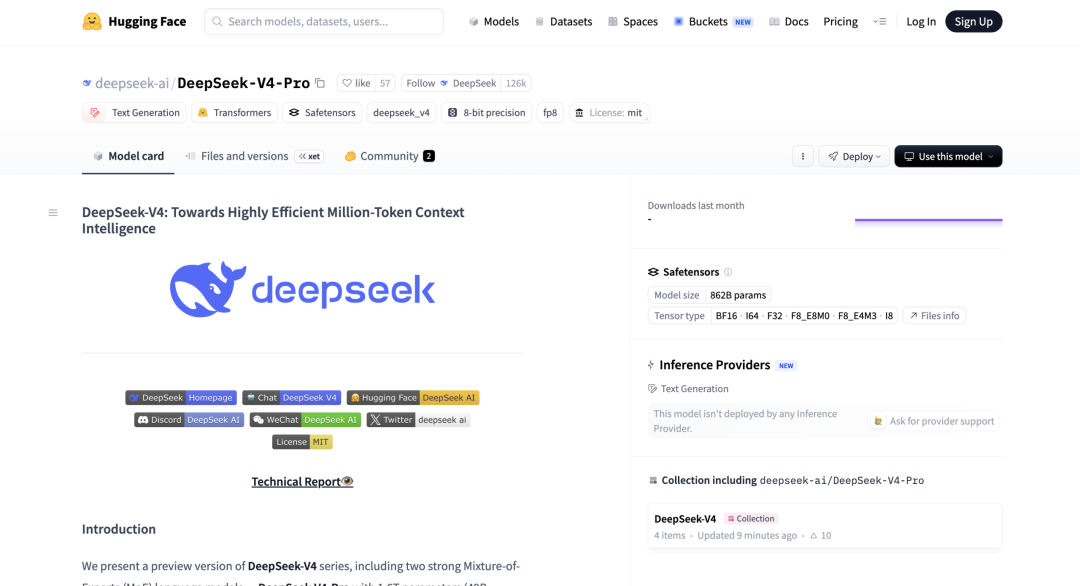Open the WeChat DeepSeek AI badge
The image size is (1080, 586).
click(x=305, y=419)
